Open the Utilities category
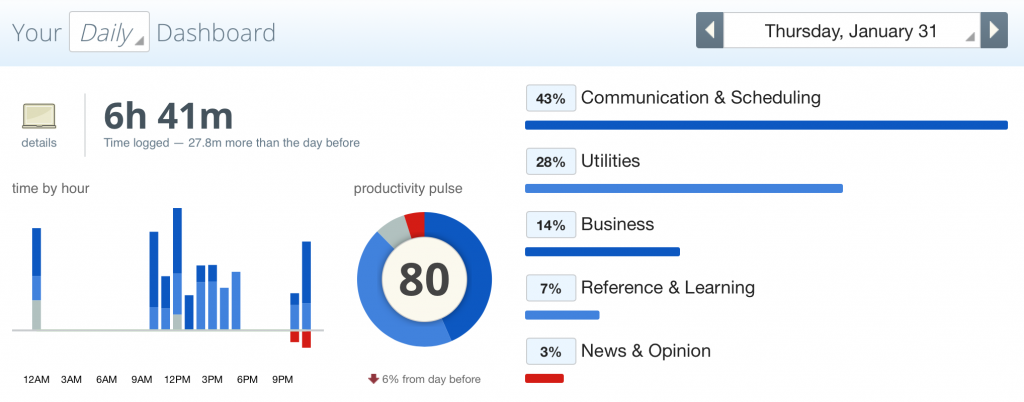Image resolution: width=1024 pixels, height=402 pixels. (611, 161)
